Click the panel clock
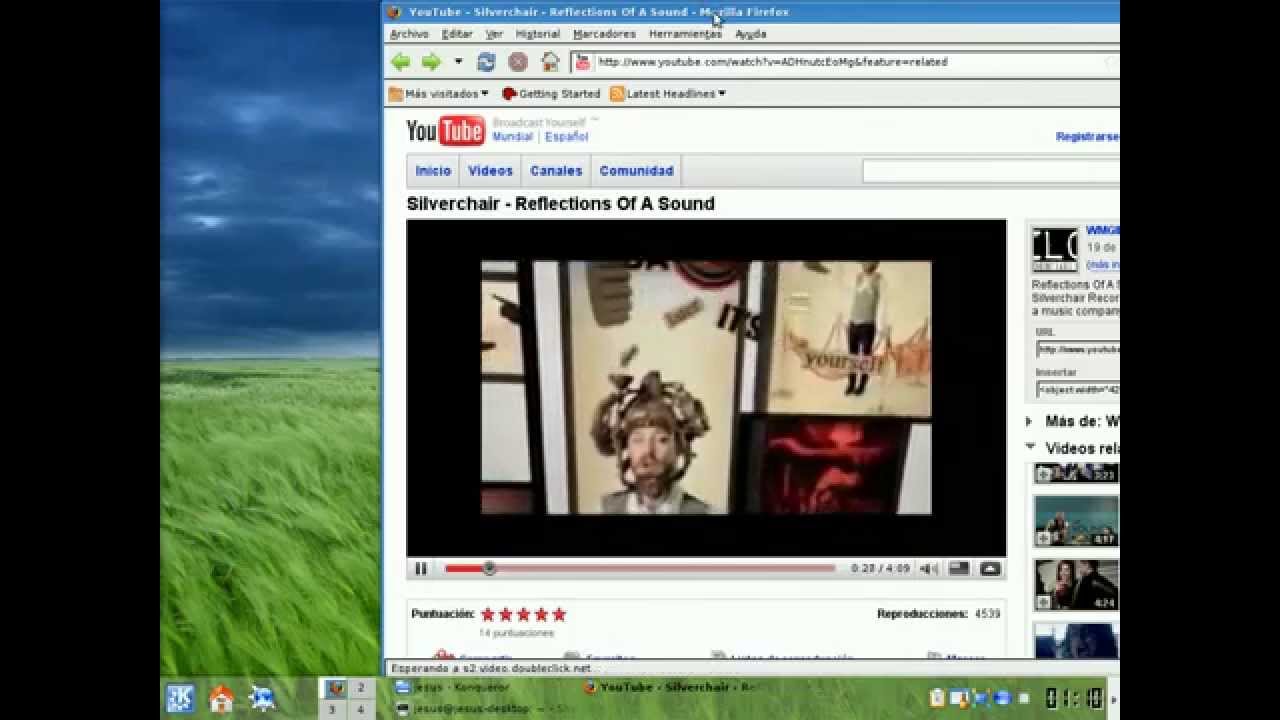Screen dimensions: 1280x720 1075,698
